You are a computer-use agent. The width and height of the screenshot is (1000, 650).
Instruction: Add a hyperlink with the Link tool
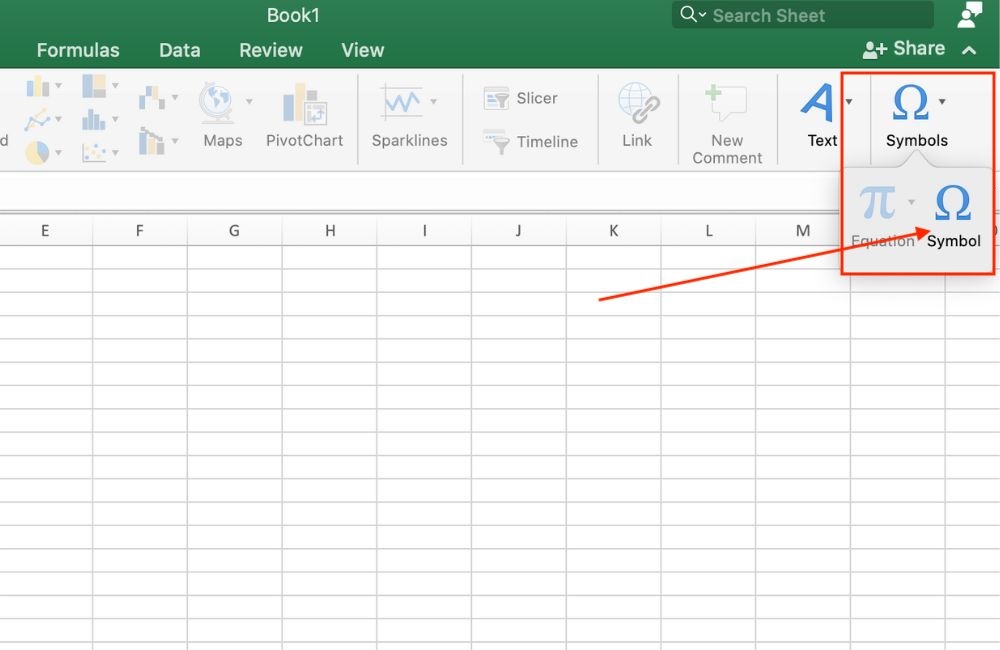pos(637,113)
